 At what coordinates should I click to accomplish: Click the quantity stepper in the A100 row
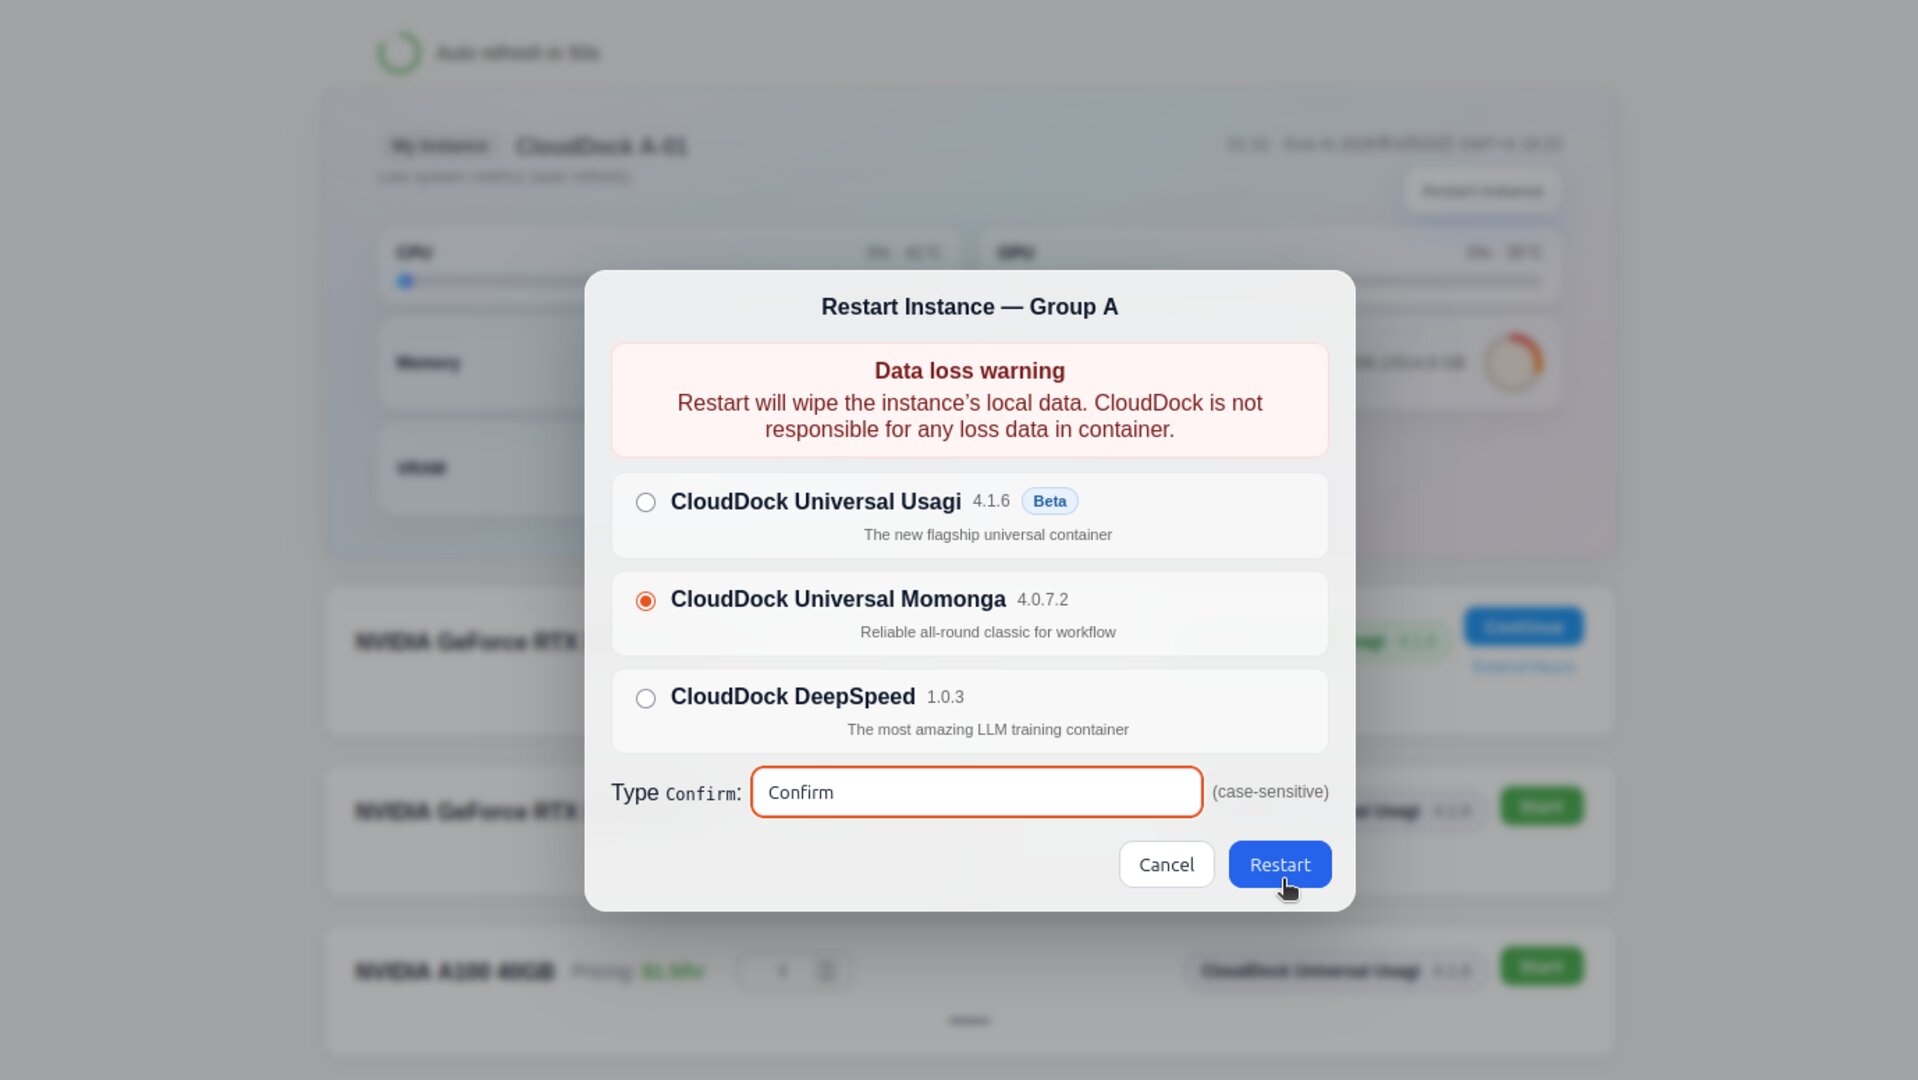tap(795, 971)
